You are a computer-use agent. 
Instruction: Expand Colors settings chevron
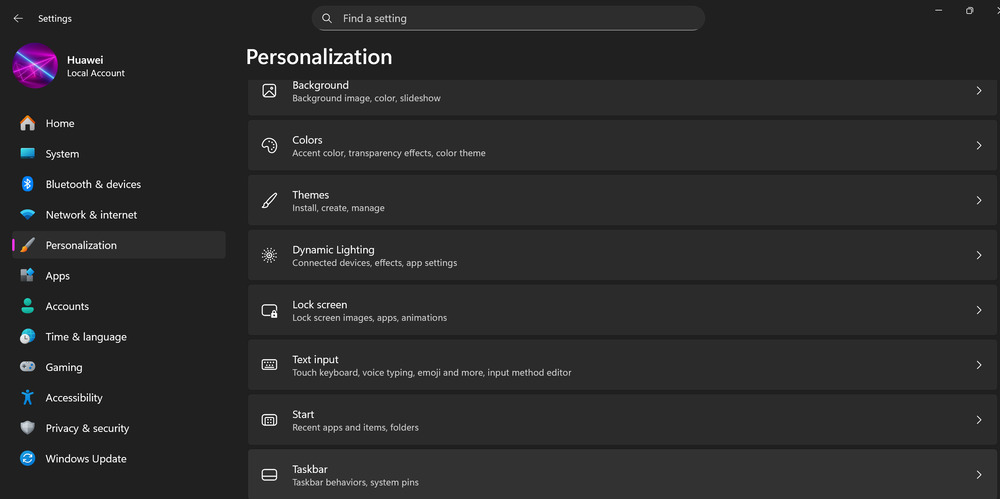(979, 145)
